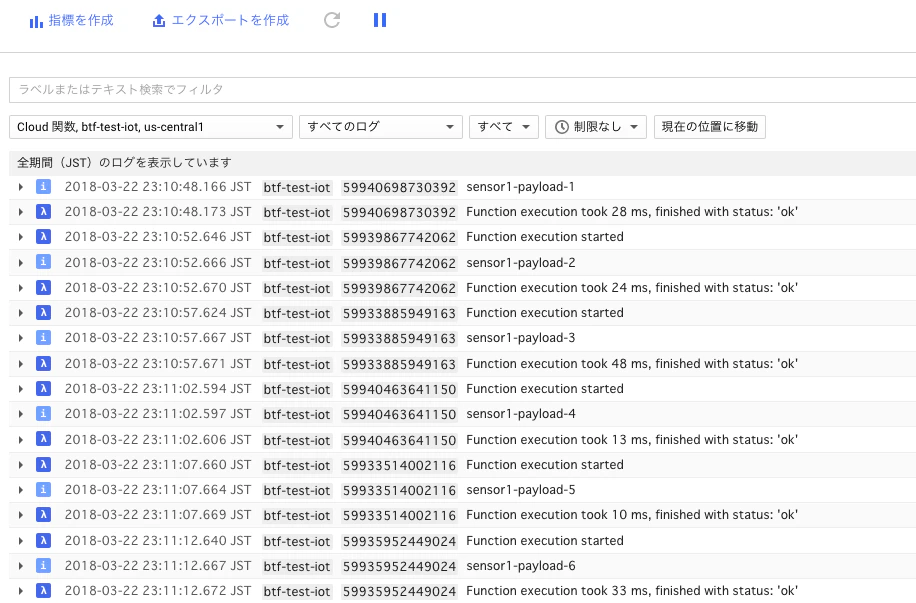Screen dimensions: 916x603
Task: Click the 現在の位置に移動 button
Action: pos(710,127)
